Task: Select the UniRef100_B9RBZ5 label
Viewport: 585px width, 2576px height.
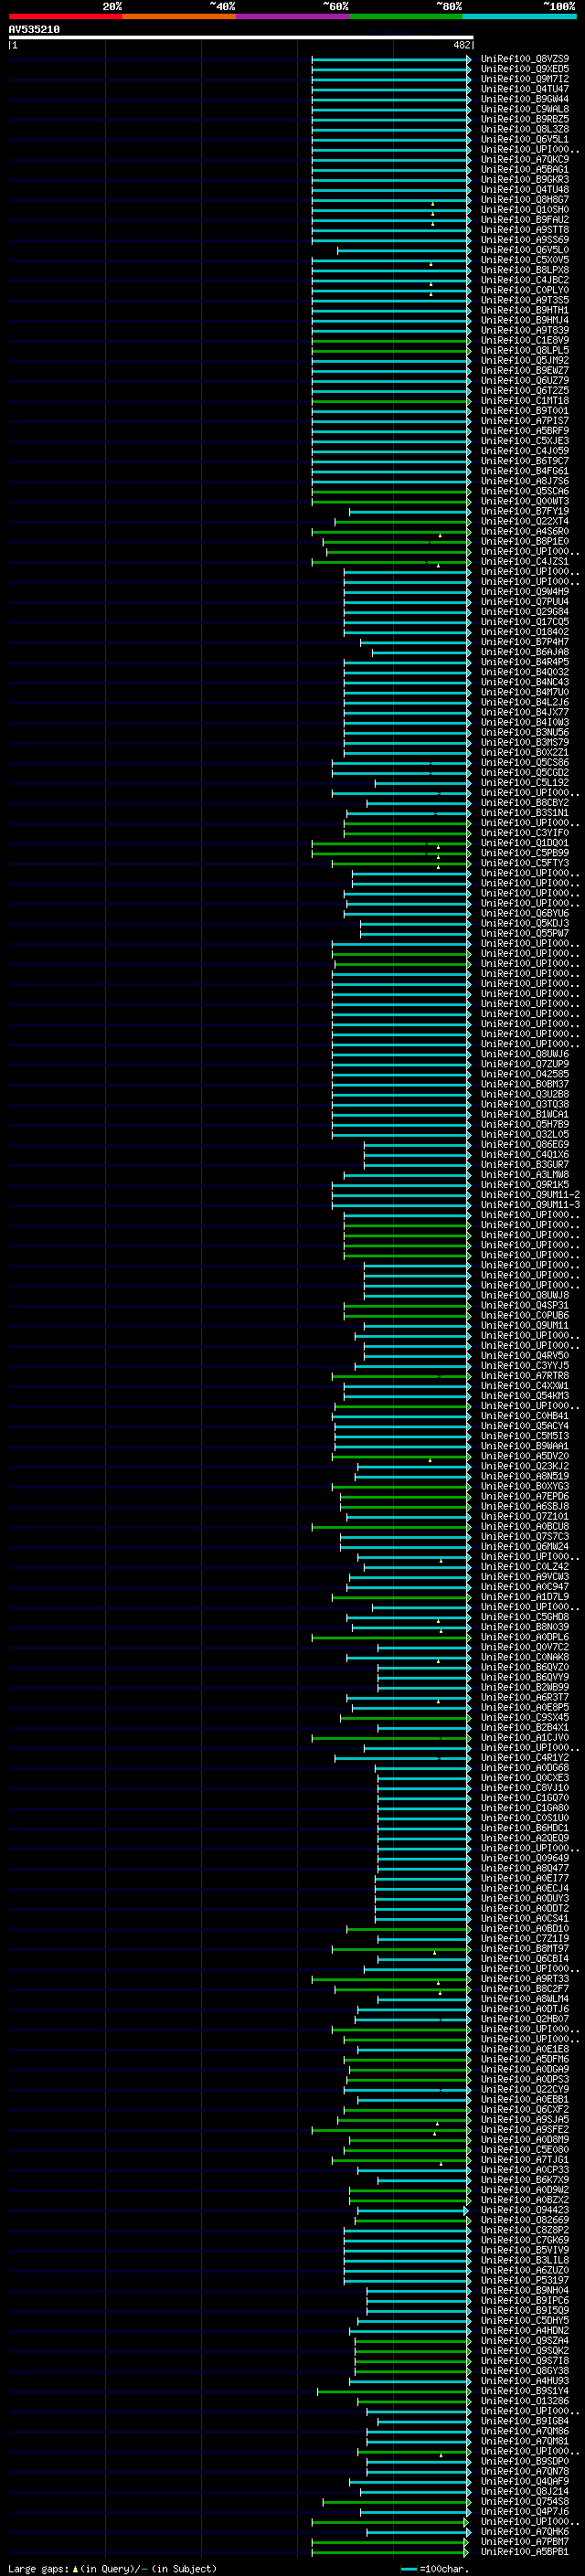Action: pyautogui.click(x=525, y=119)
